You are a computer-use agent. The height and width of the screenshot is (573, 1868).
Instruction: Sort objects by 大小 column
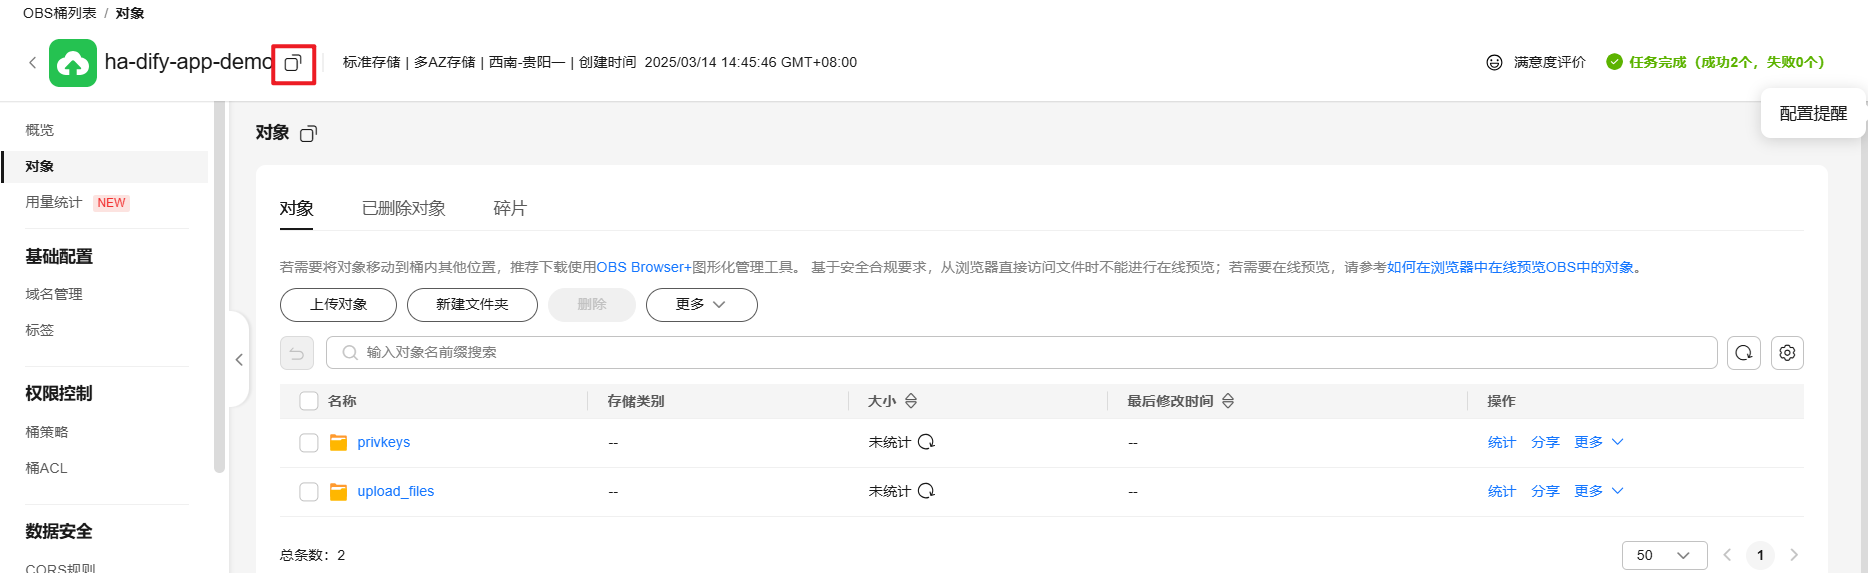(x=911, y=401)
